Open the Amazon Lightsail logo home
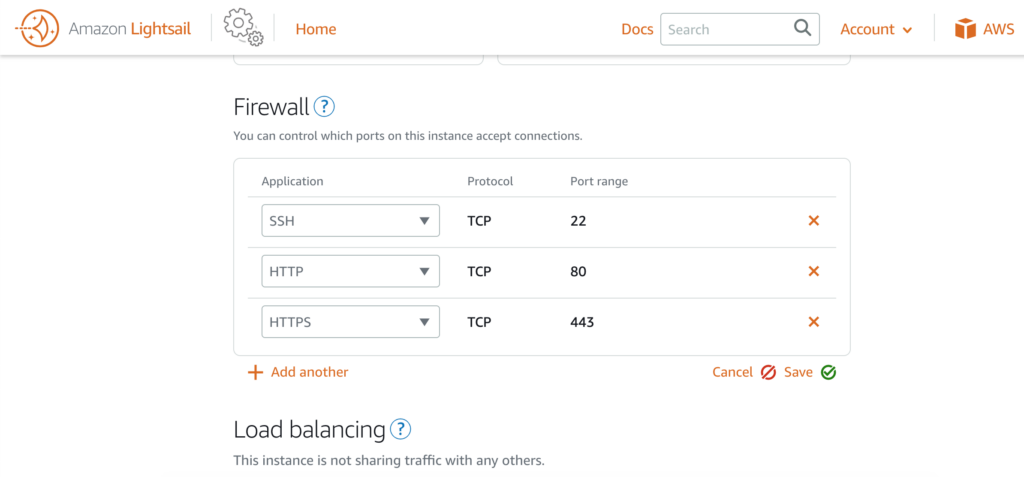Viewport: 1024px width, 477px height. (x=103, y=29)
